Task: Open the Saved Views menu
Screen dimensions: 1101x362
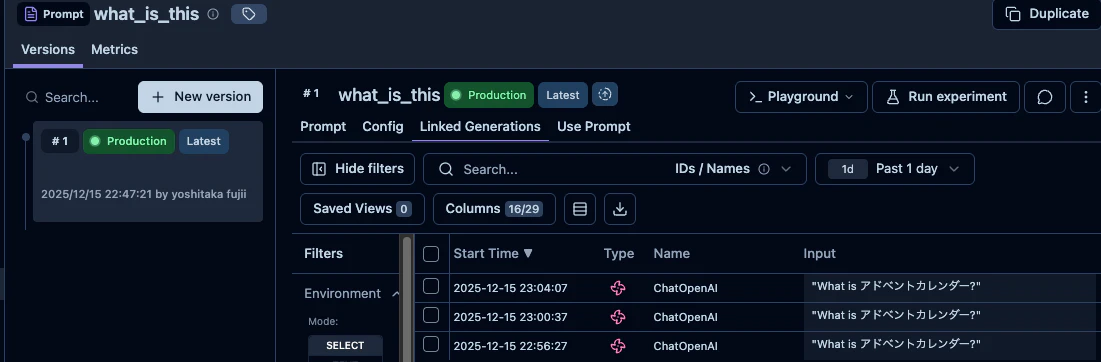Action: [x=362, y=209]
